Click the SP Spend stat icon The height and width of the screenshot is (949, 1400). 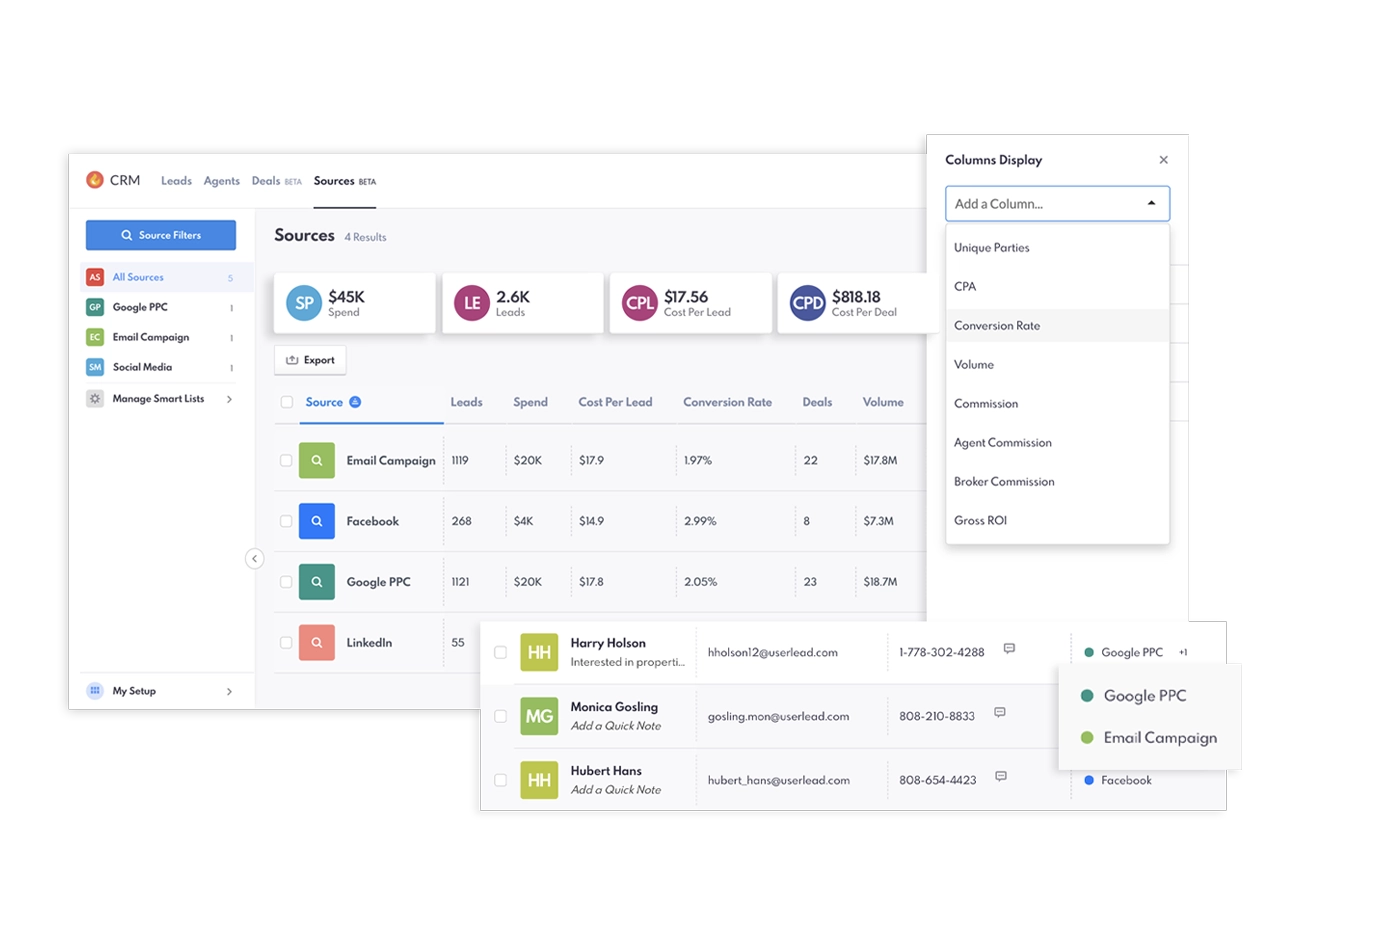tap(303, 302)
